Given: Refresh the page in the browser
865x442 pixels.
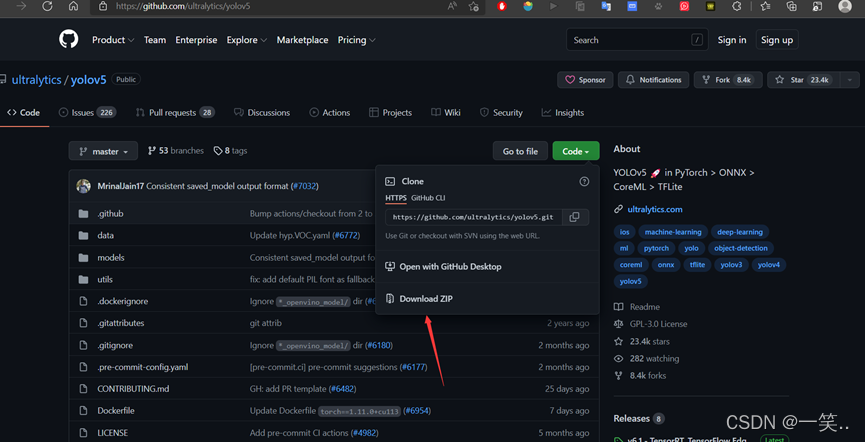Looking at the screenshot, I should (x=47, y=6).
